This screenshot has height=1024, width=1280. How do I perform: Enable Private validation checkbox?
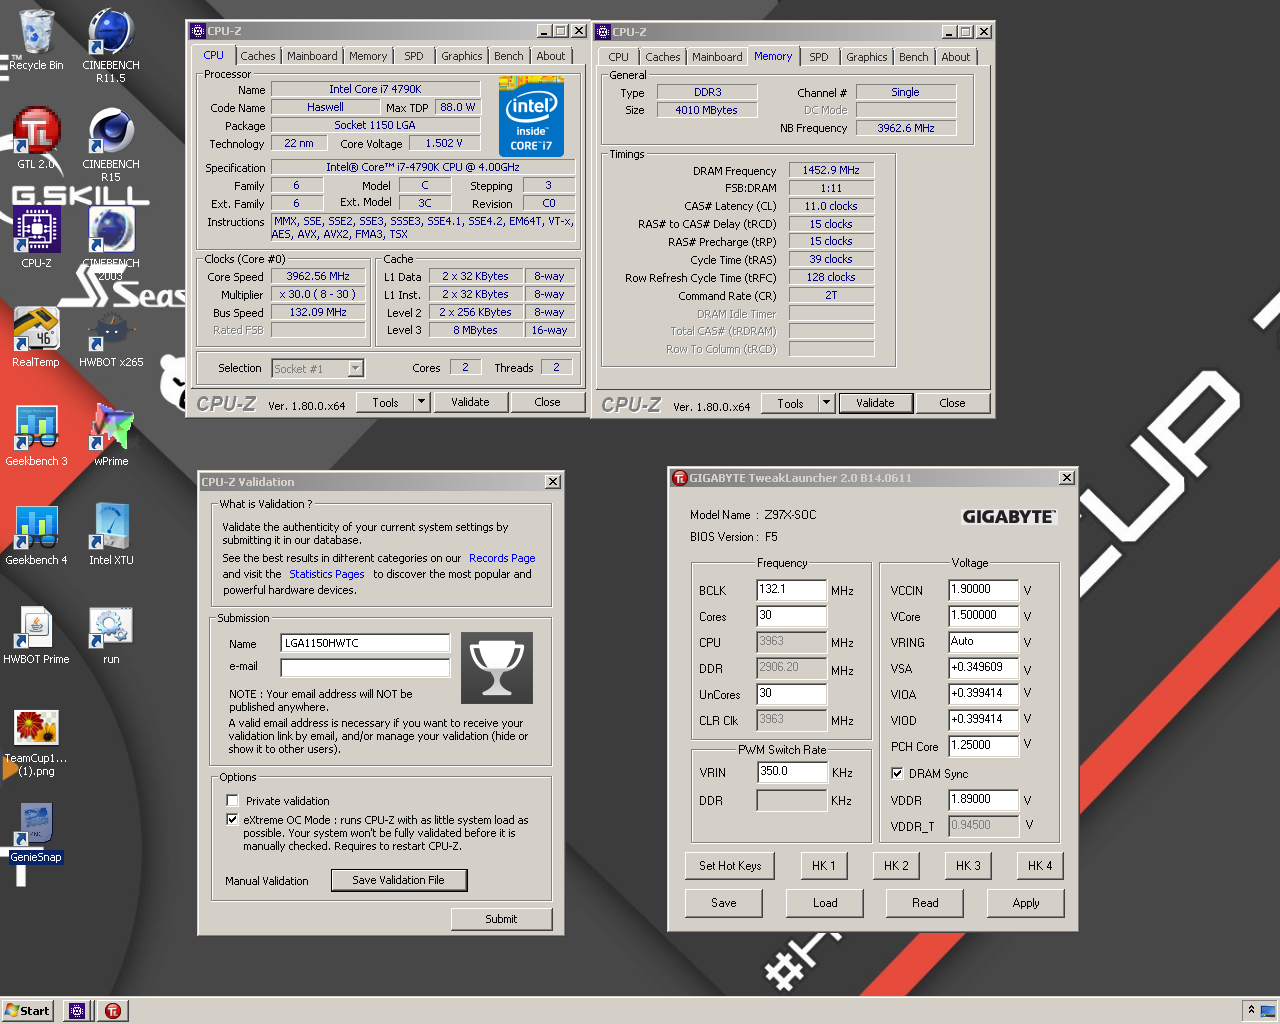tap(233, 801)
